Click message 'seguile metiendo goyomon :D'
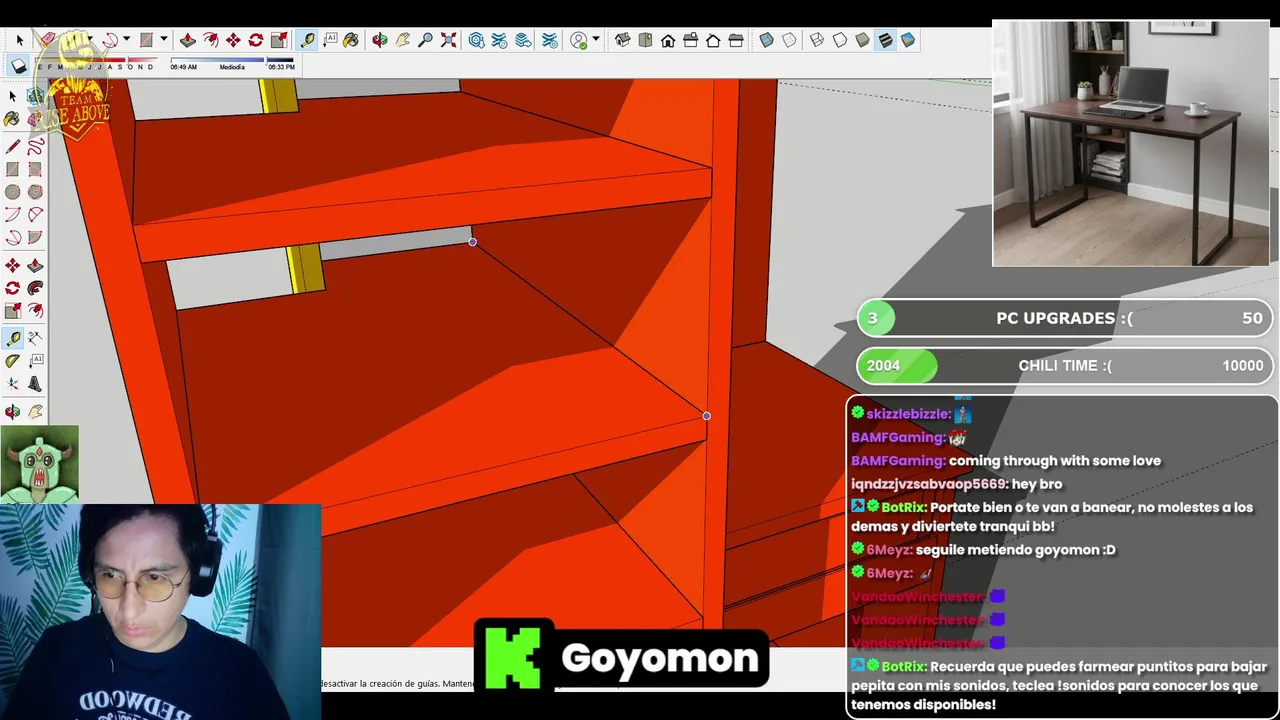Viewport: 1280px width, 720px height. point(1015,550)
